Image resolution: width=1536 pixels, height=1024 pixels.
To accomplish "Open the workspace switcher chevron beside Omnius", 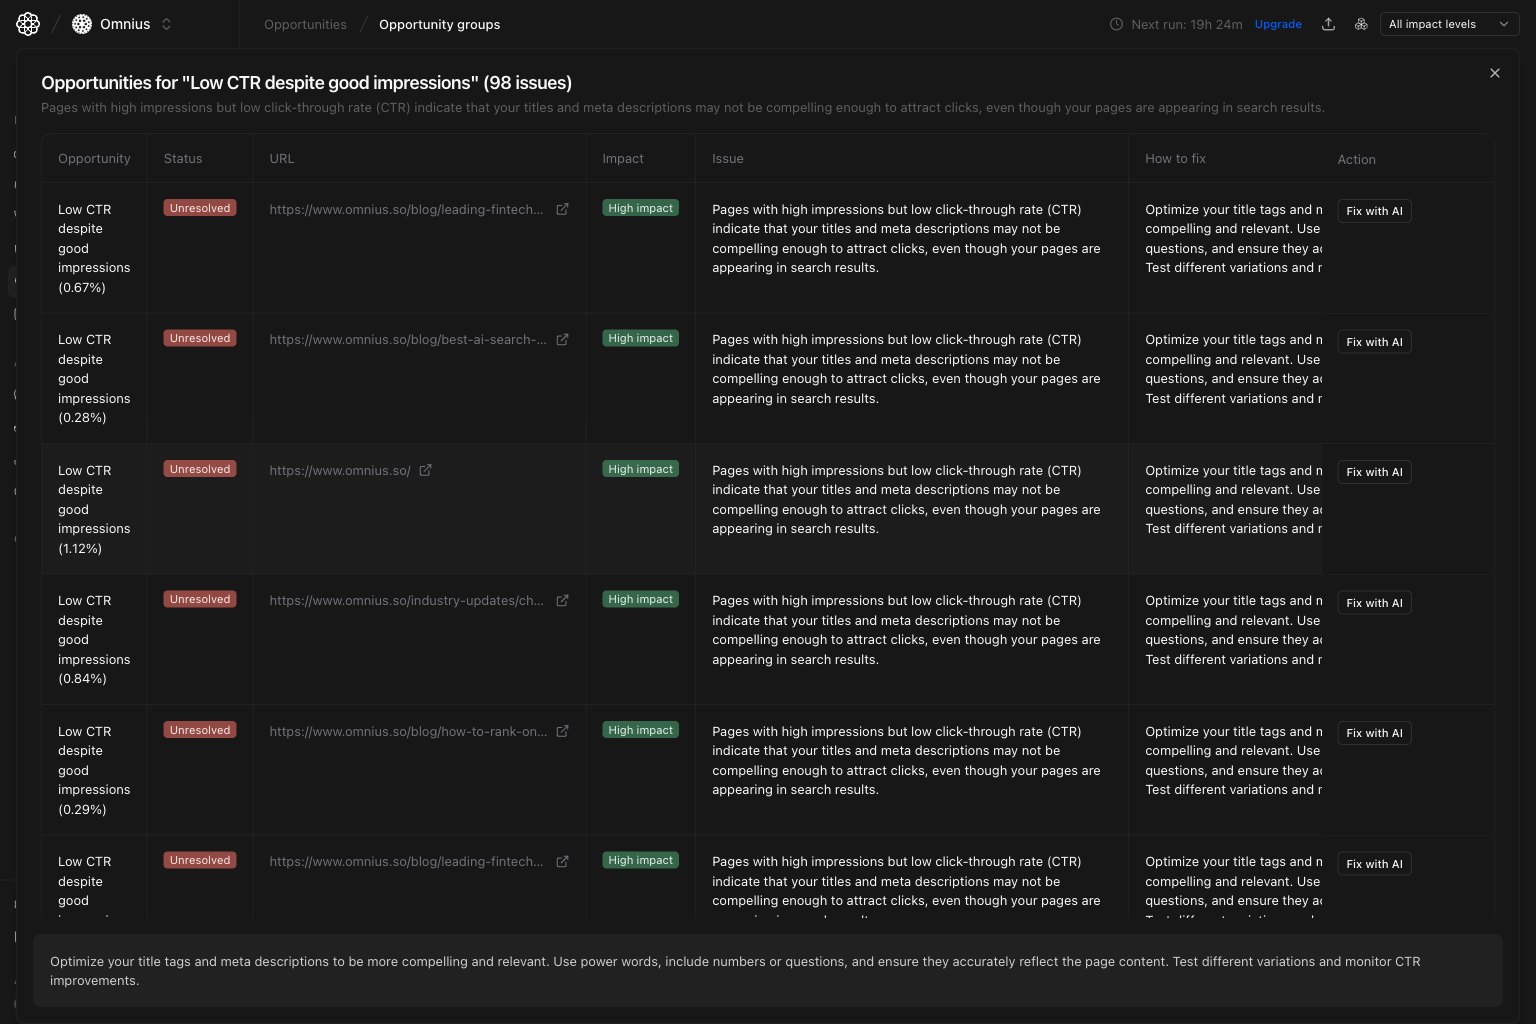I will [166, 23].
